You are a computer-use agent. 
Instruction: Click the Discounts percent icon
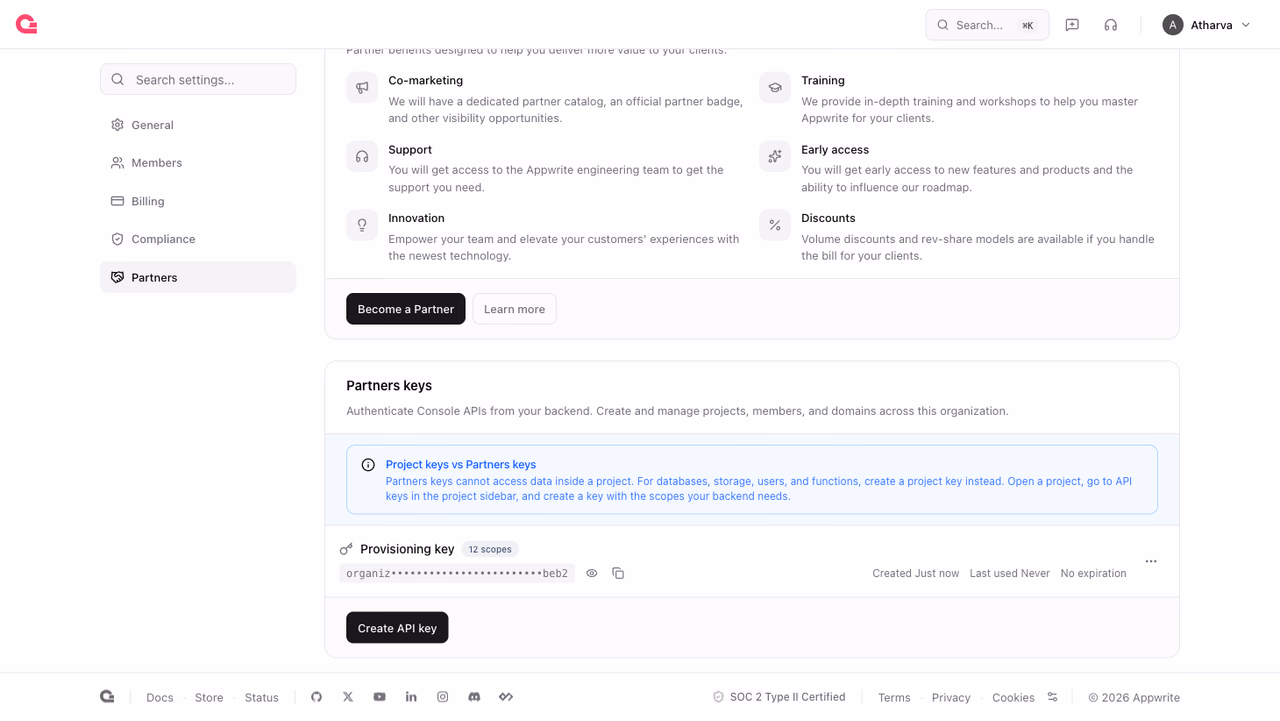click(775, 225)
